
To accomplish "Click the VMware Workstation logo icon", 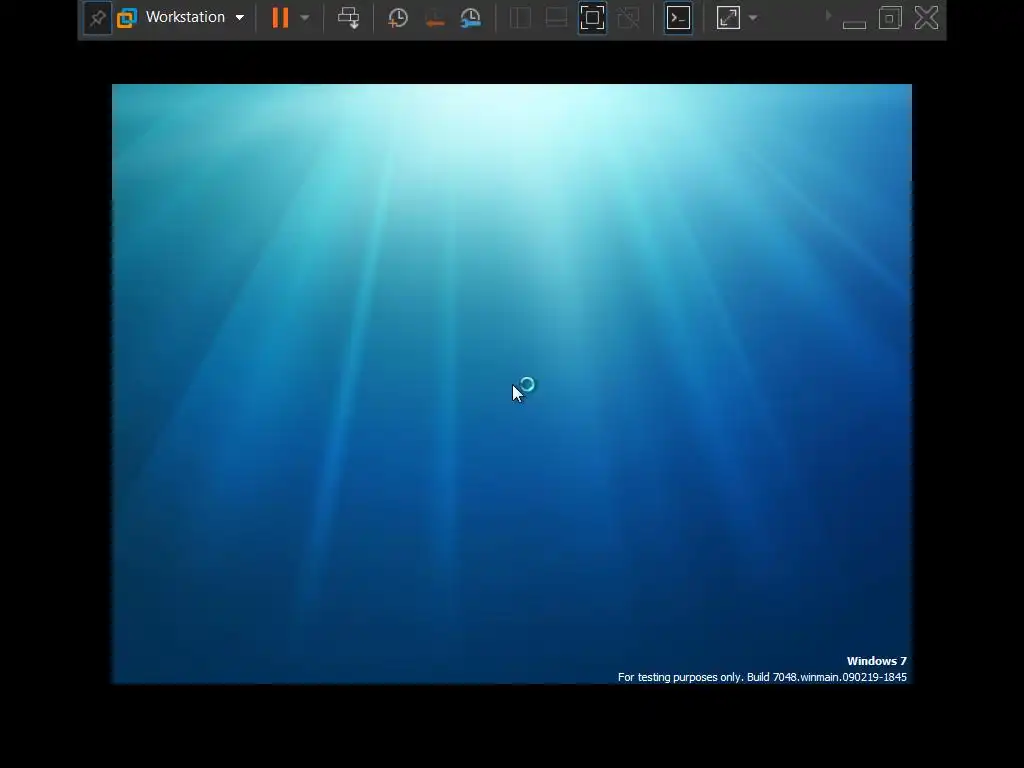I will (127, 18).
